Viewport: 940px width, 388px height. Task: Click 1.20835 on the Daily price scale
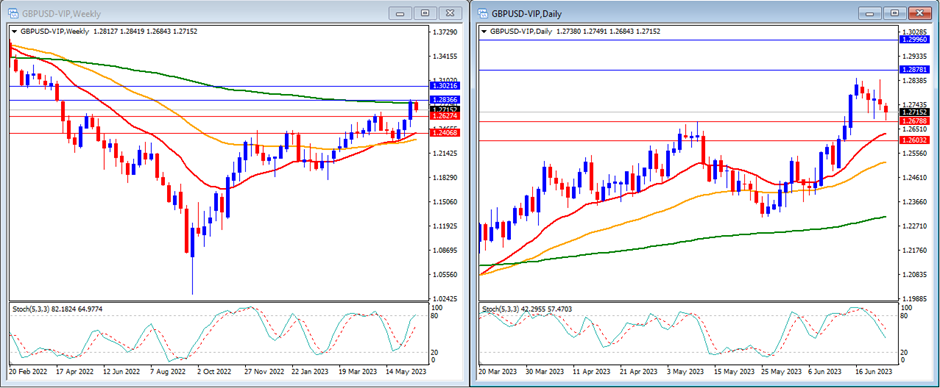tap(915, 275)
